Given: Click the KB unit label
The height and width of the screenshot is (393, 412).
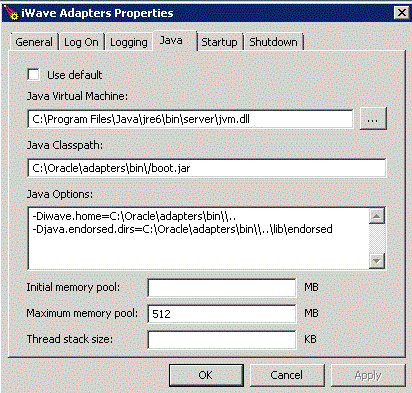Looking at the screenshot, I should pos(310,339).
